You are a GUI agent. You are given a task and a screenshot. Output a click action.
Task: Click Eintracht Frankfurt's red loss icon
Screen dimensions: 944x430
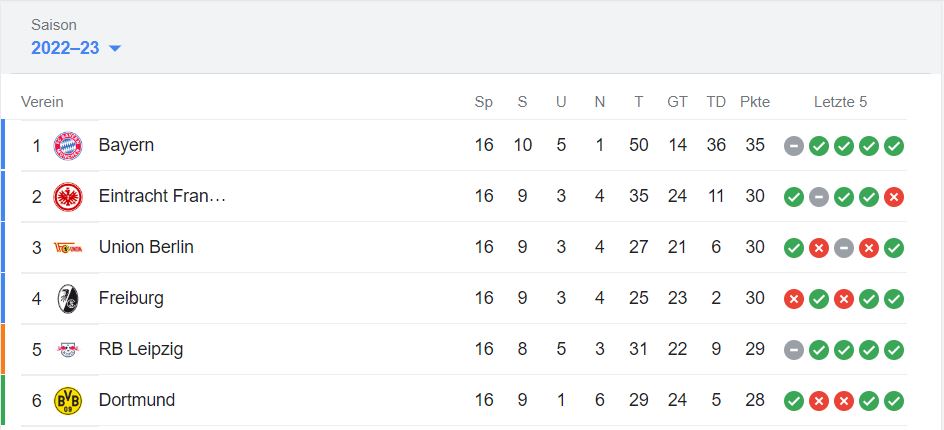894,197
